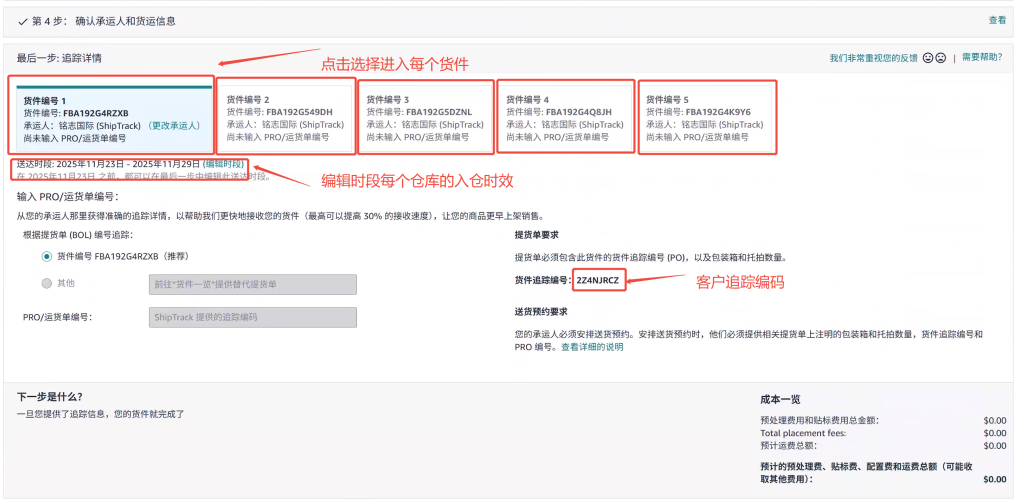Click the 预处理费用和贴标费用总金额 label
Viewport: 1016px width, 500px height.
(820, 420)
